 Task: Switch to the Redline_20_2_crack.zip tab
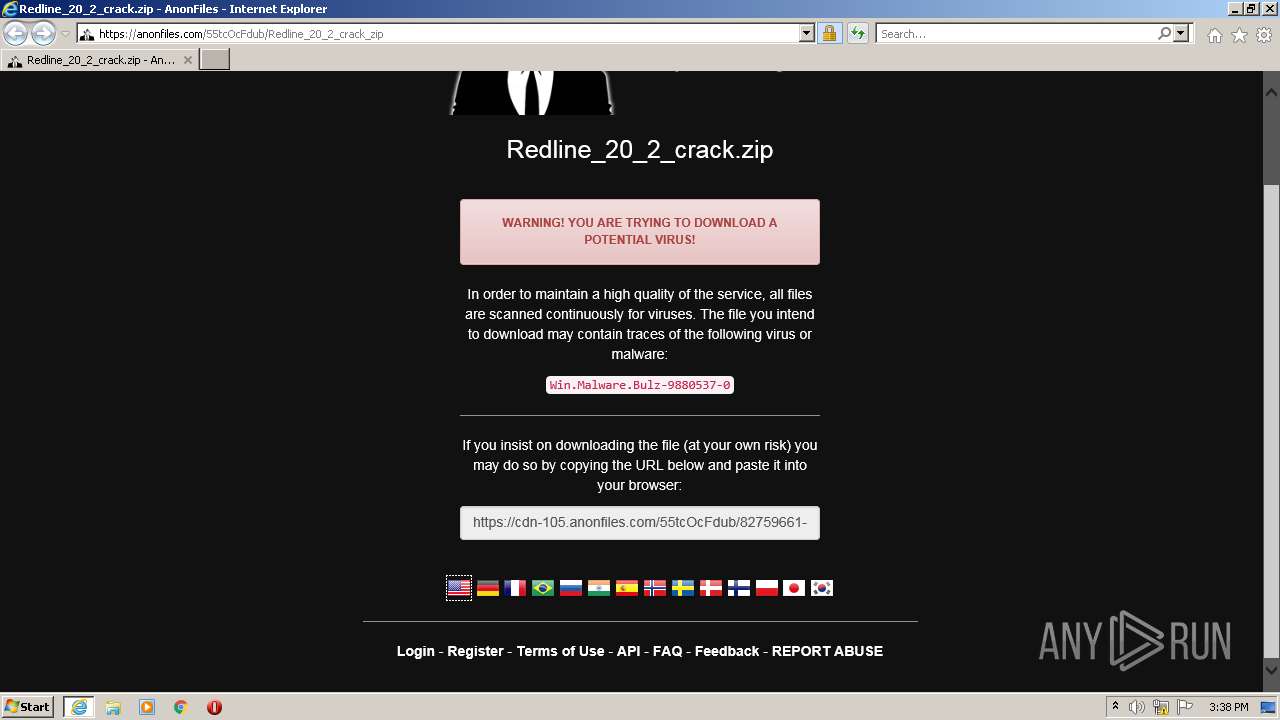[99, 60]
